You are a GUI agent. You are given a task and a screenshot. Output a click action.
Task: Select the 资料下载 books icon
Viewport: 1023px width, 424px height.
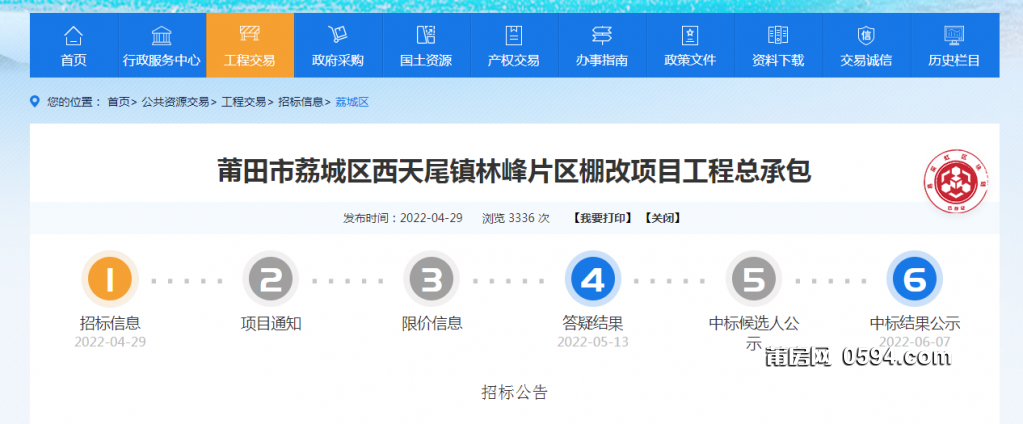(778, 35)
